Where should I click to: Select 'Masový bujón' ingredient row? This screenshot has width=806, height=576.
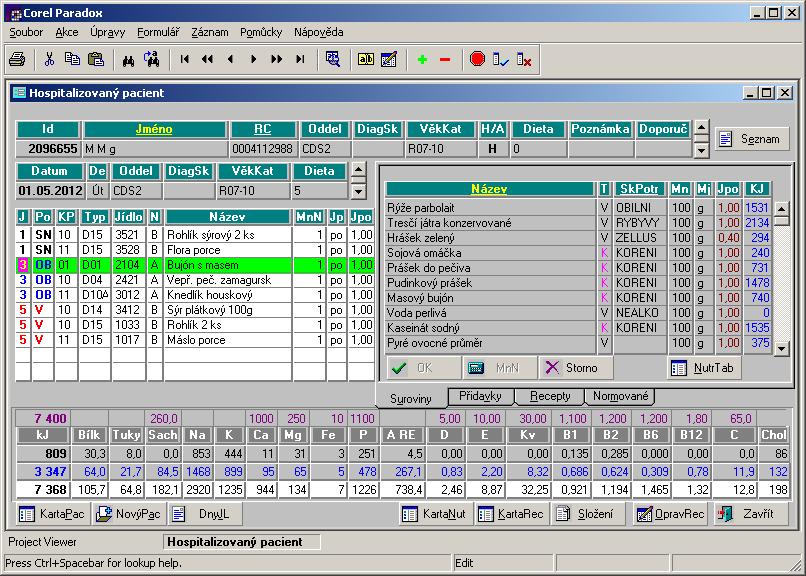pyautogui.click(x=578, y=298)
